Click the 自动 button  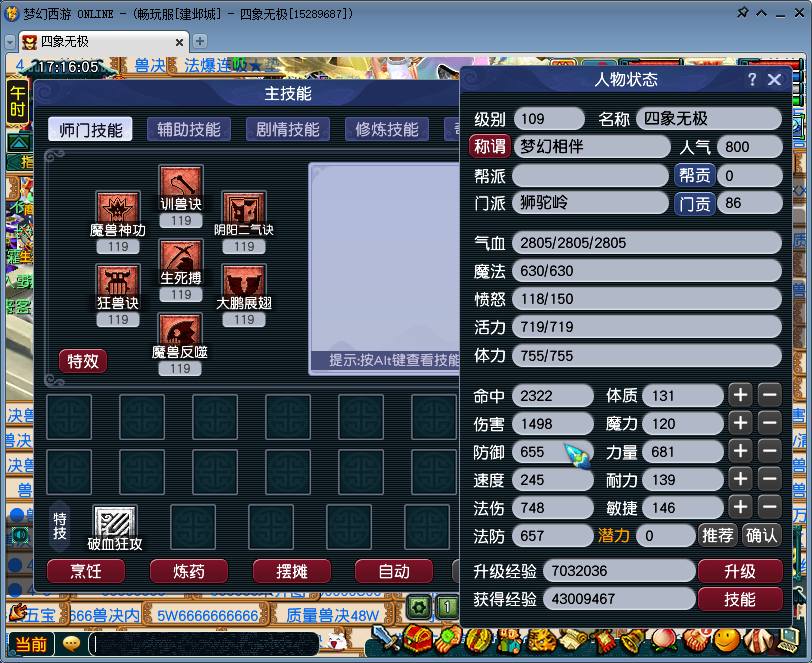pyautogui.click(x=394, y=571)
